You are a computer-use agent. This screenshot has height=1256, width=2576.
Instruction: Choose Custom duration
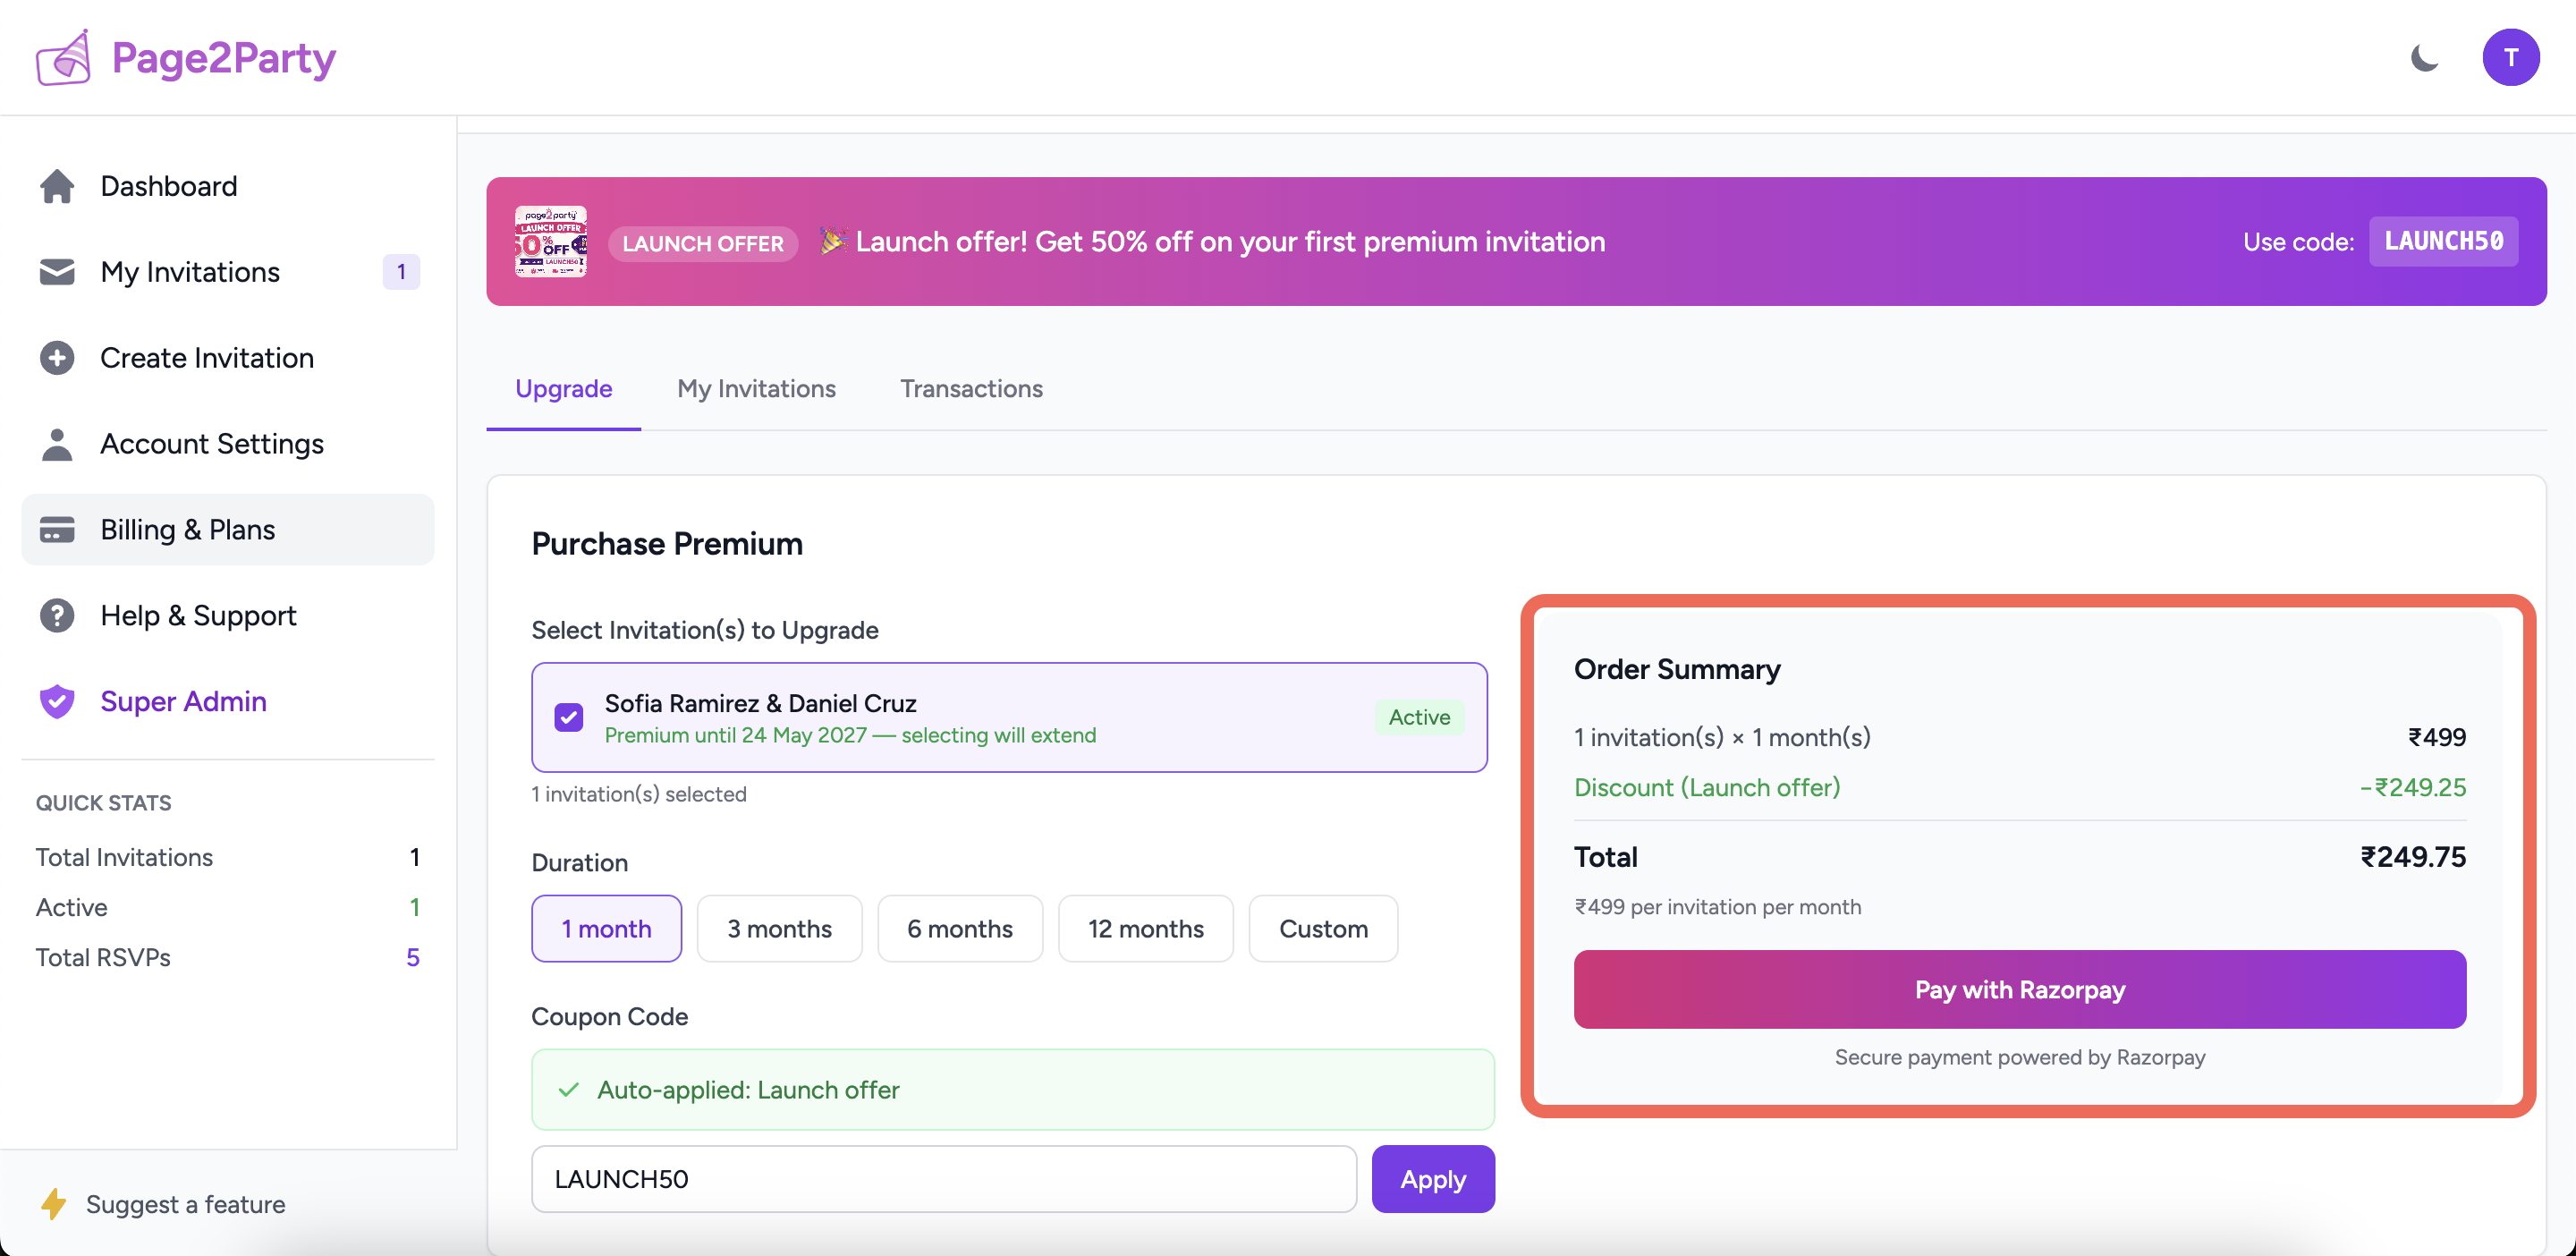point(1323,929)
